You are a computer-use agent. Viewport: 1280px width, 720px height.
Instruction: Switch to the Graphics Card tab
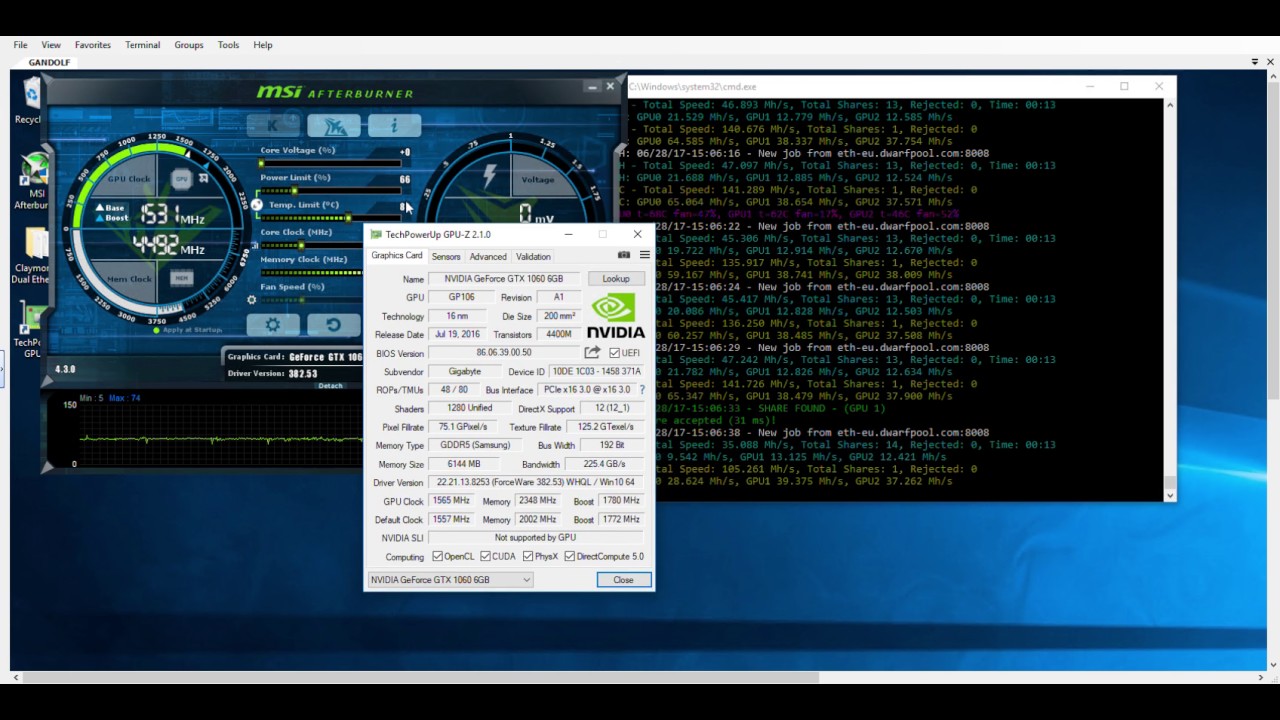(x=397, y=256)
